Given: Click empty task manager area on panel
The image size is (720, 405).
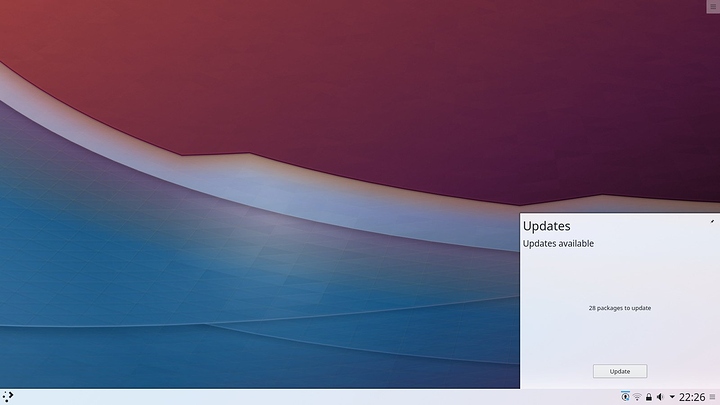Looking at the screenshot, I should point(300,397).
